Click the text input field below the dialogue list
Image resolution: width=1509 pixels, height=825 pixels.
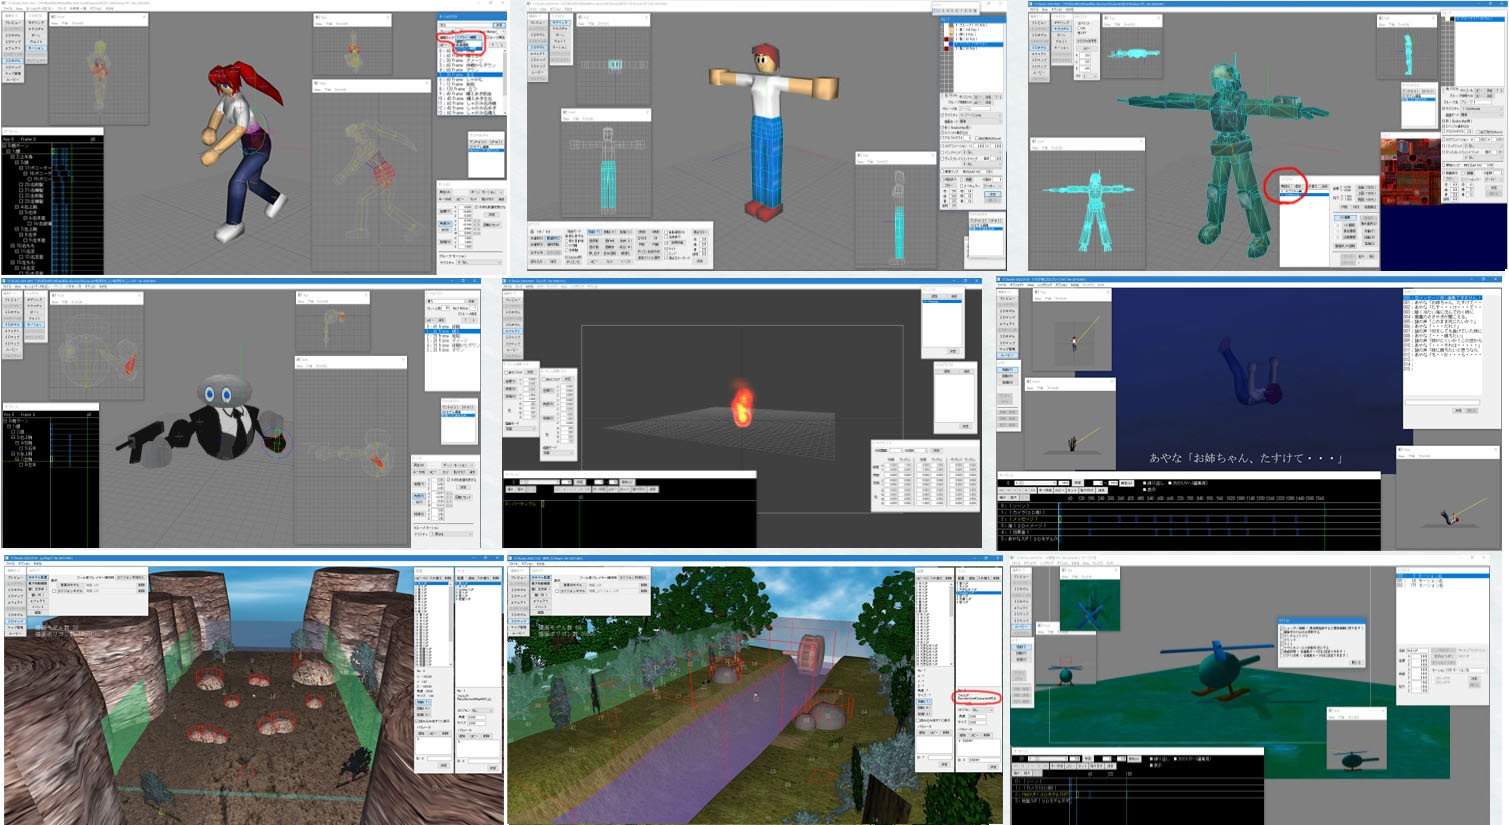pyautogui.click(x=1442, y=401)
